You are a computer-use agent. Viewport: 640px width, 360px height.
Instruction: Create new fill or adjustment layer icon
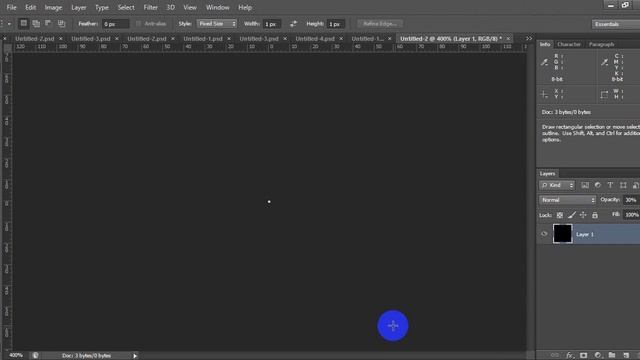click(598, 356)
